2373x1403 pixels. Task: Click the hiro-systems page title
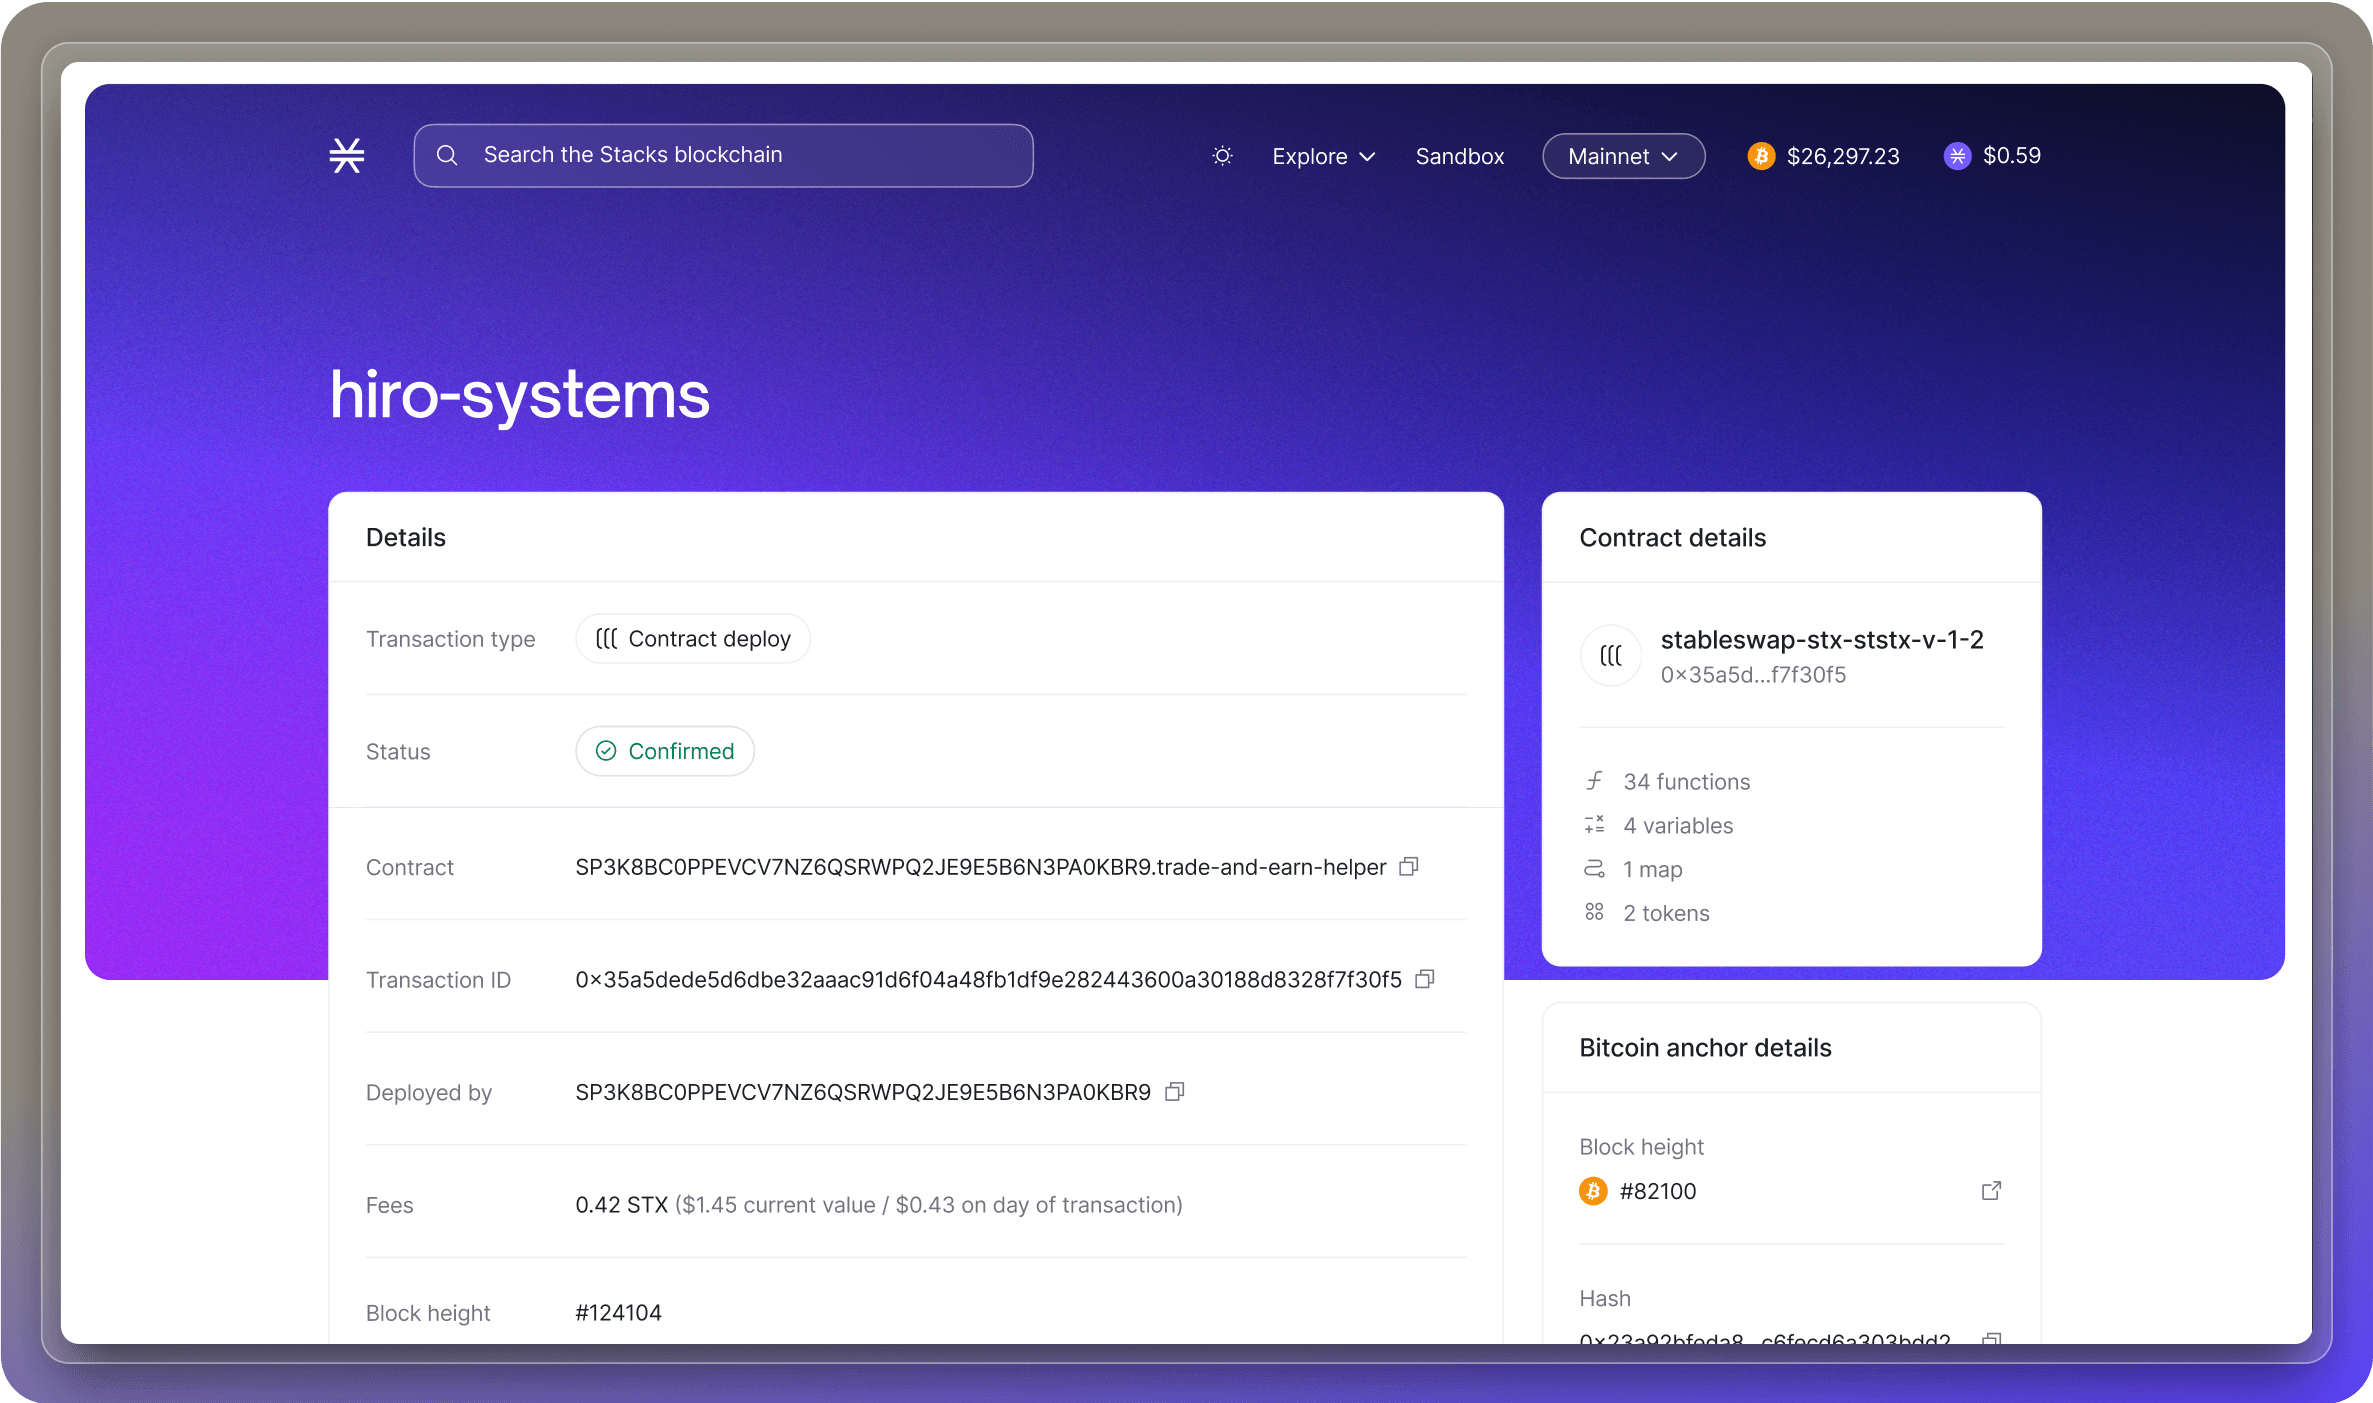pos(520,395)
